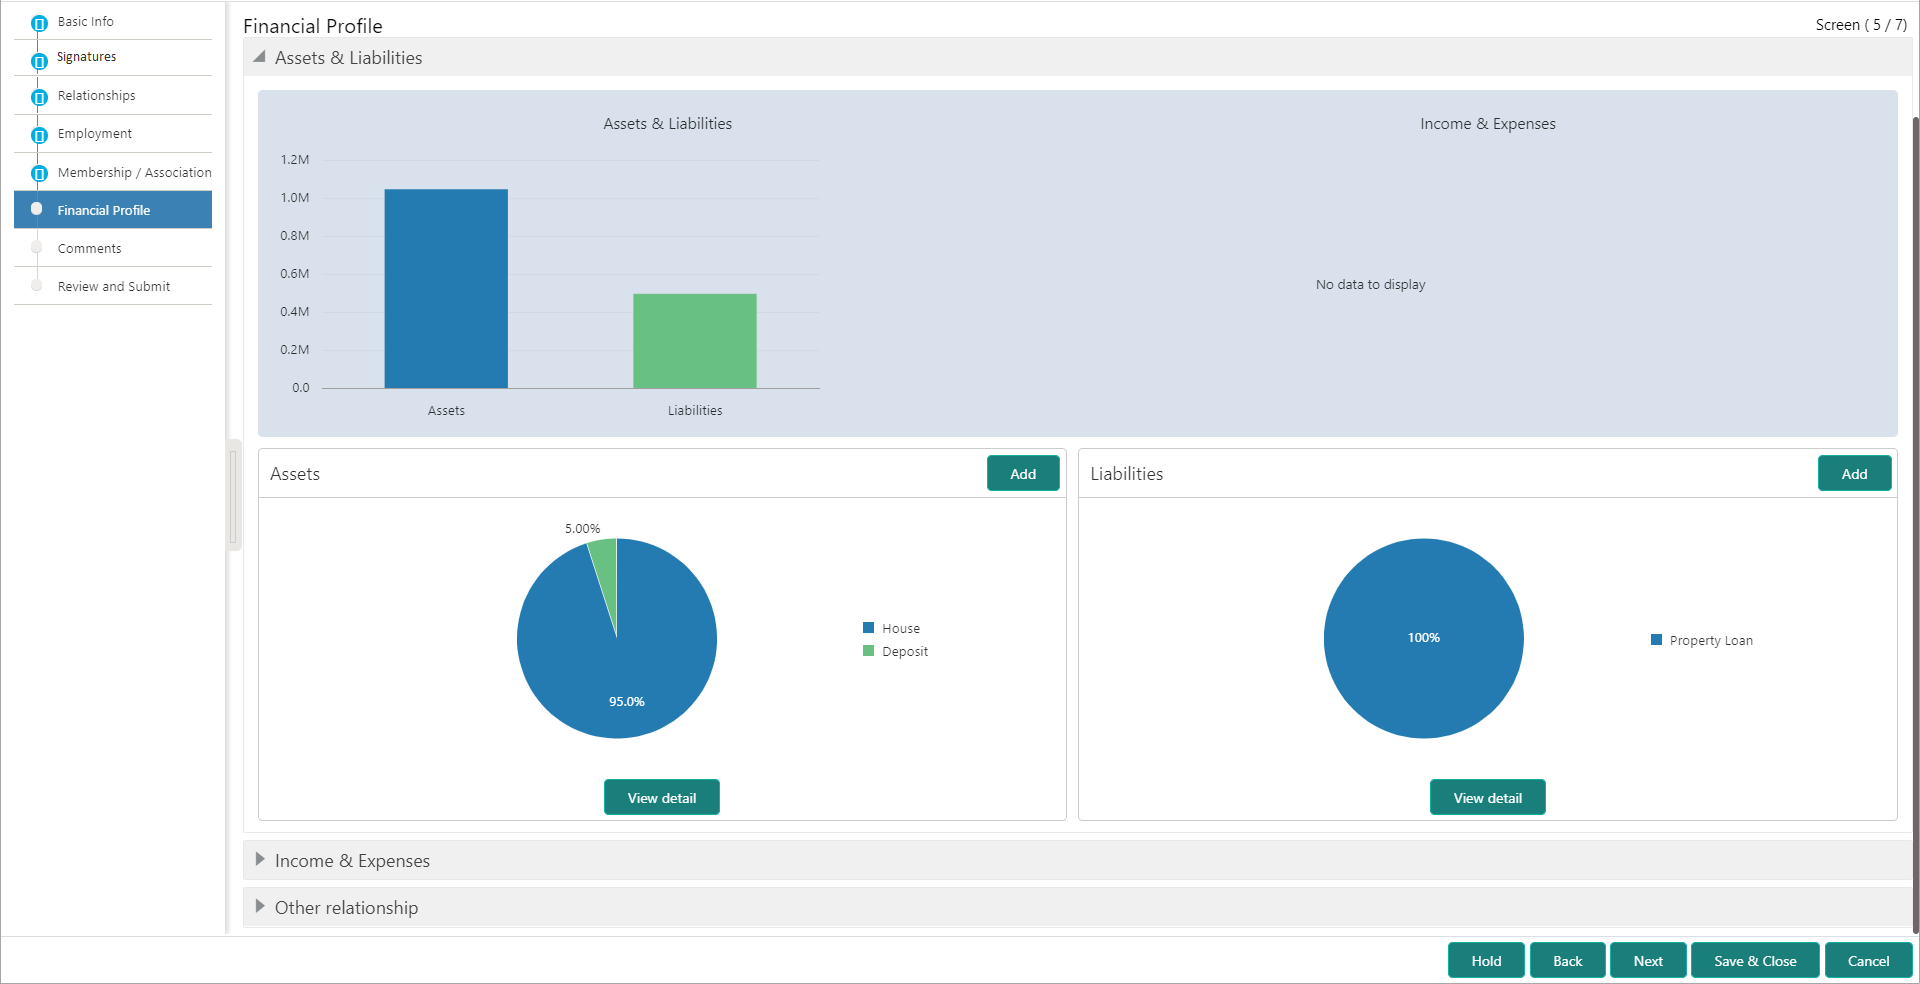Add a new liability
This screenshot has width=1920, height=984.
pos(1854,473)
